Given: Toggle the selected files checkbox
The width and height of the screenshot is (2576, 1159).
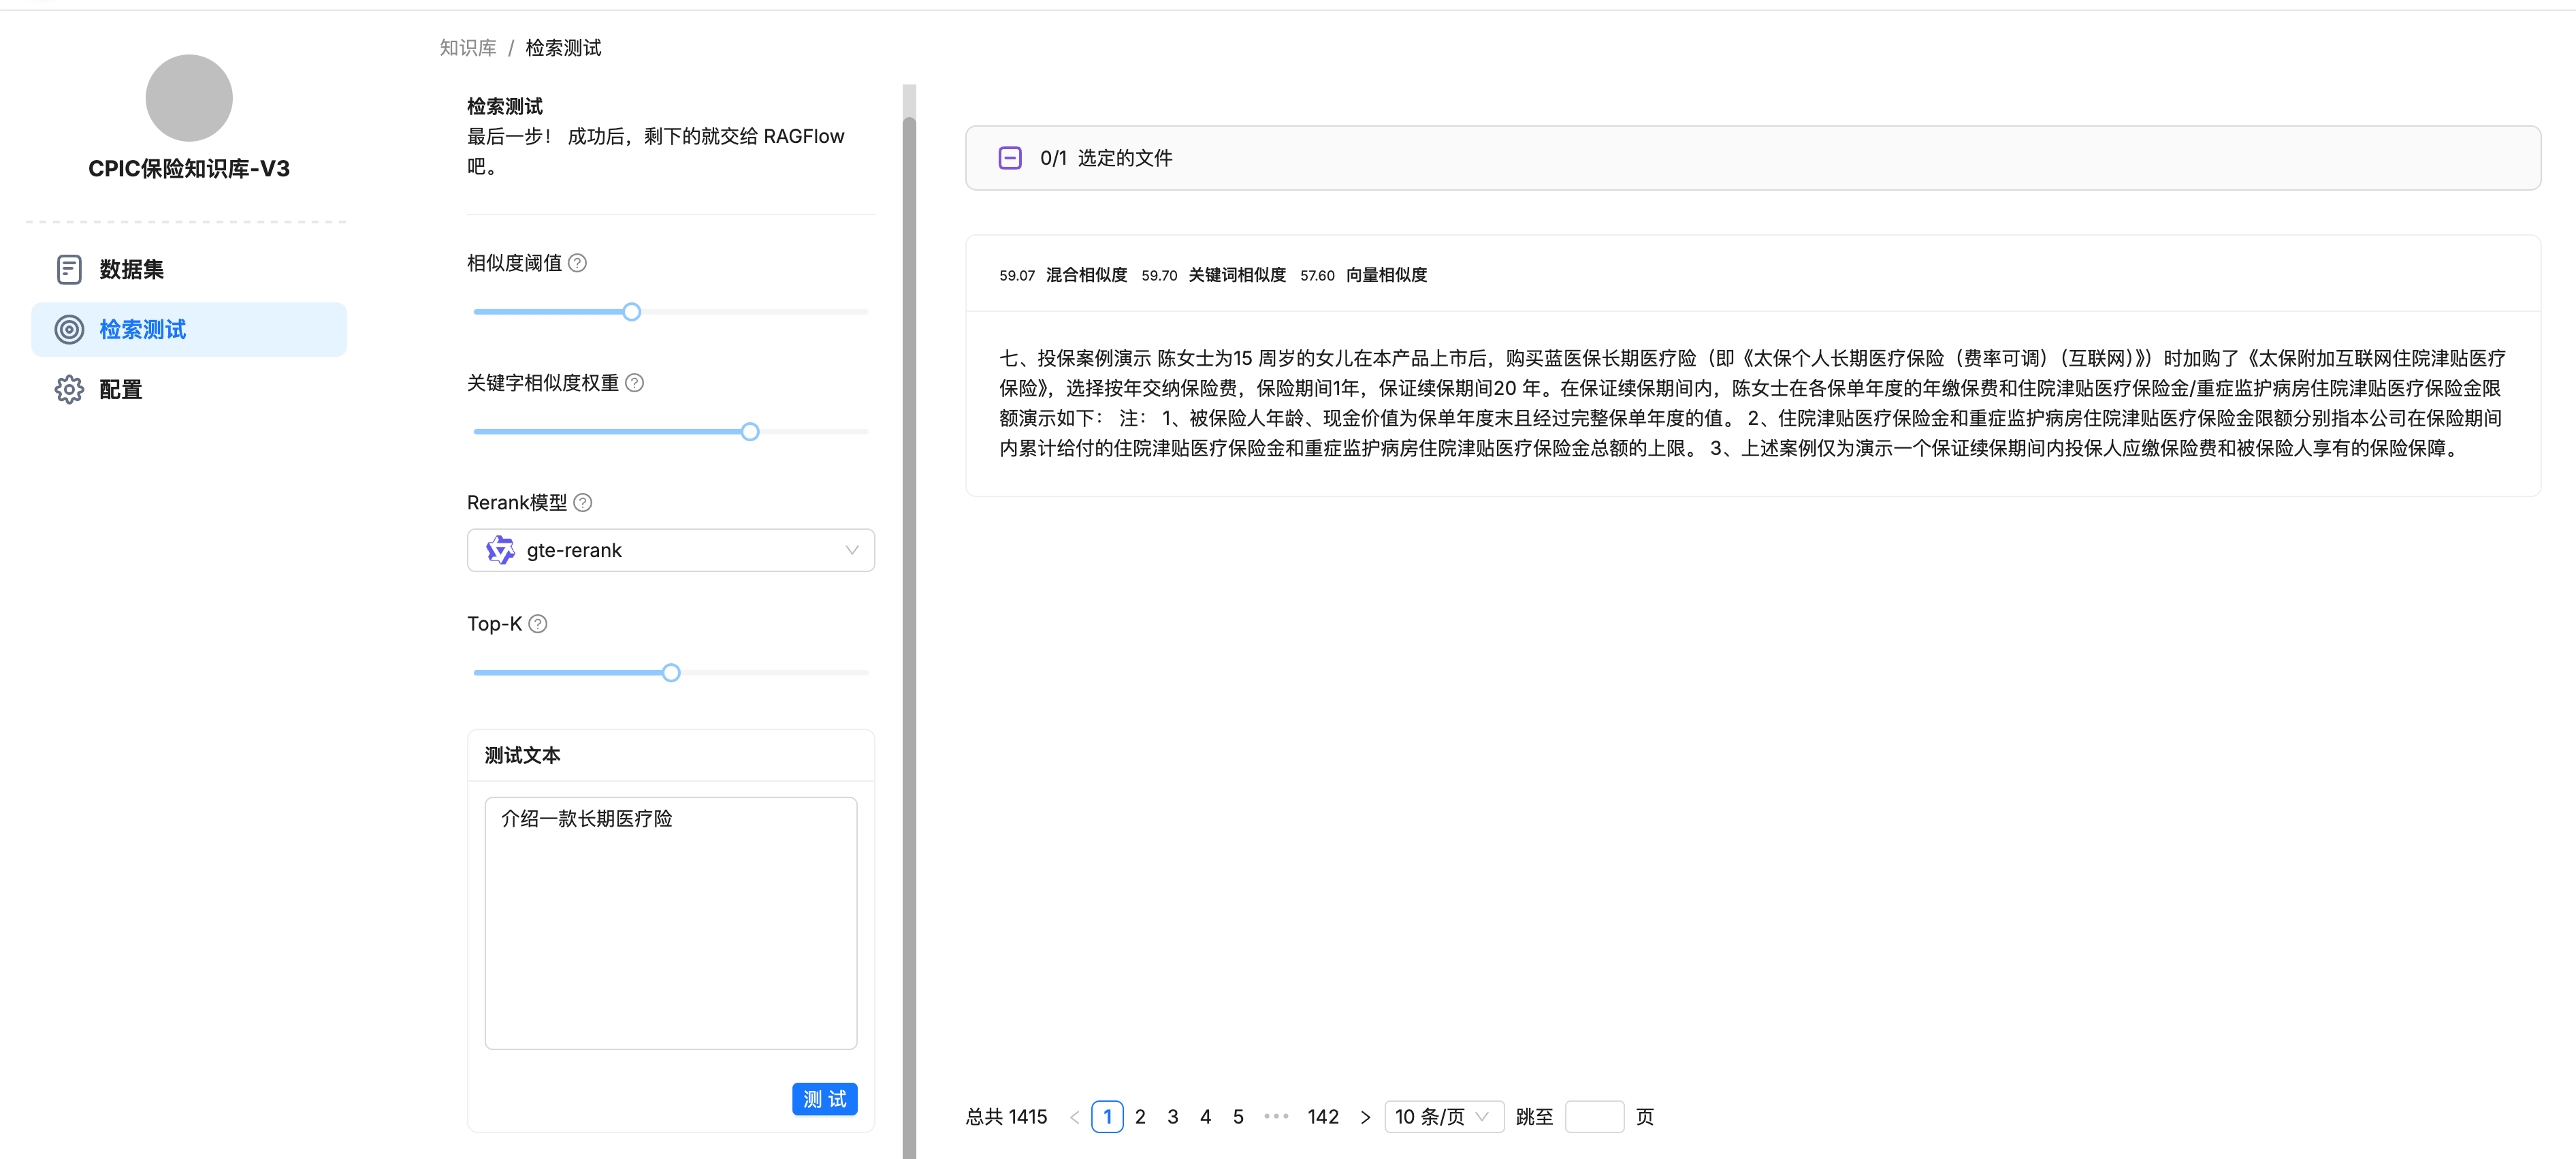Looking at the screenshot, I should point(1010,158).
